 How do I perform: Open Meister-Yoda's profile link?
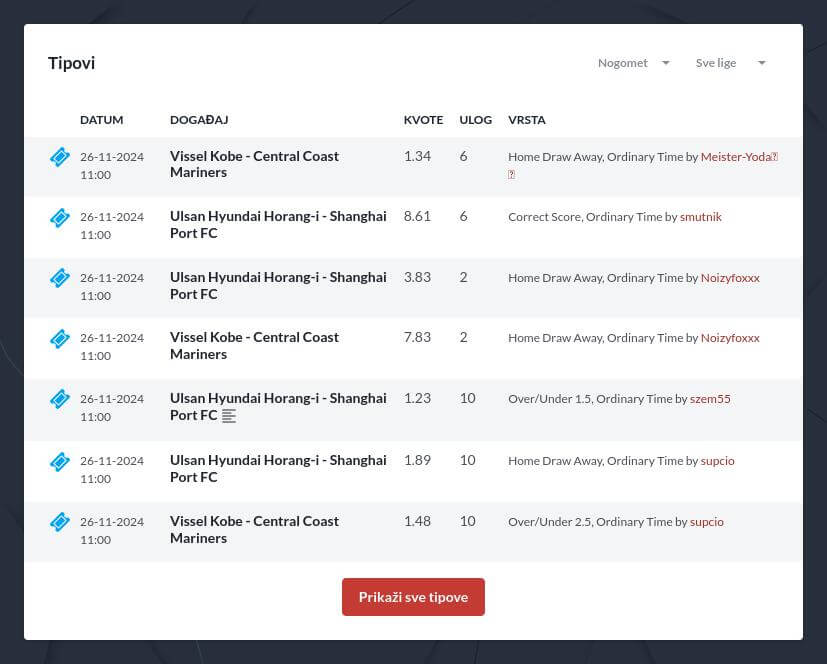pyautogui.click(x=739, y=157)
